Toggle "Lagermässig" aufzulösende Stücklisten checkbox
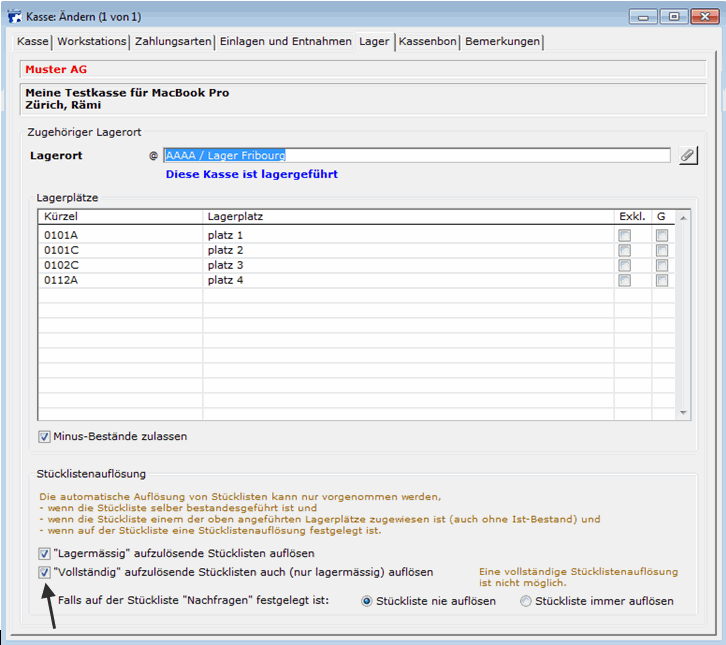726x645 pixels. coord(44,554)
